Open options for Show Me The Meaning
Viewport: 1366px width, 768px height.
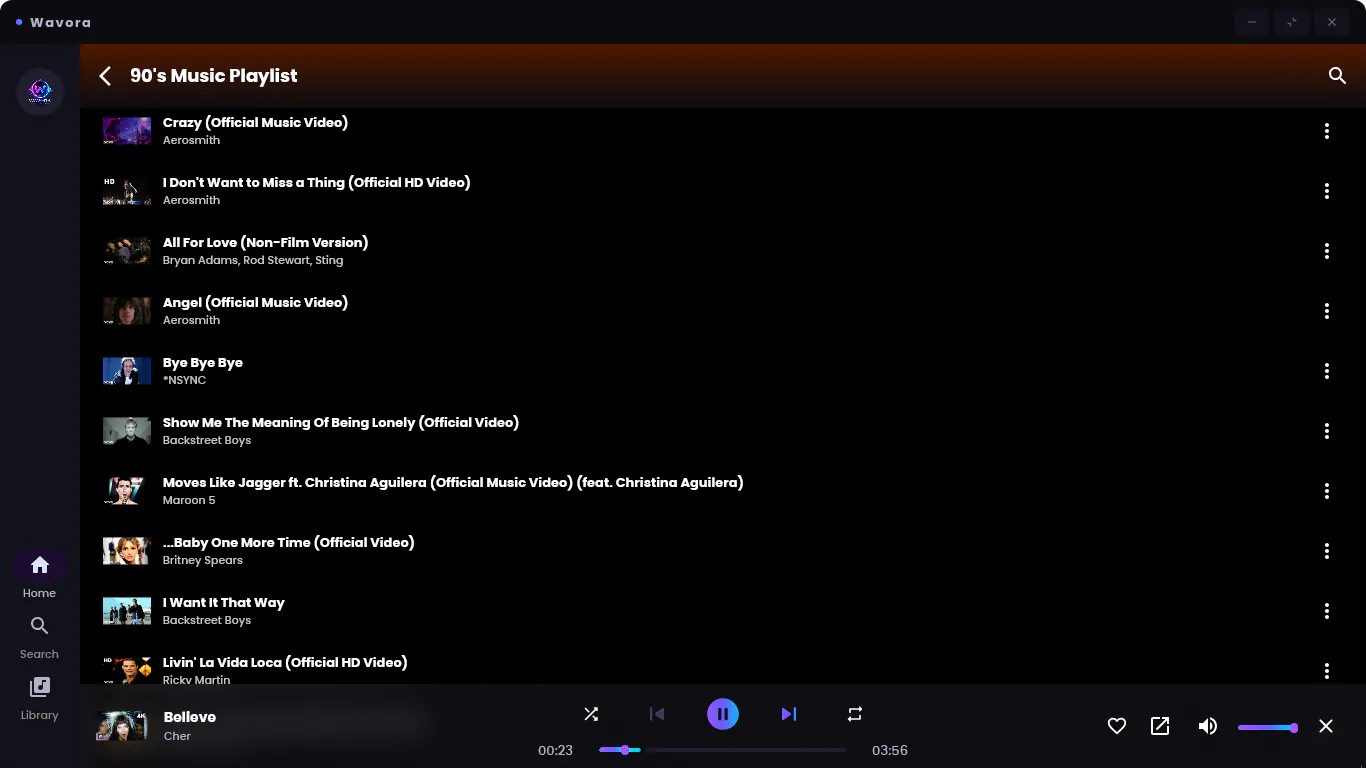(1327, 431)
